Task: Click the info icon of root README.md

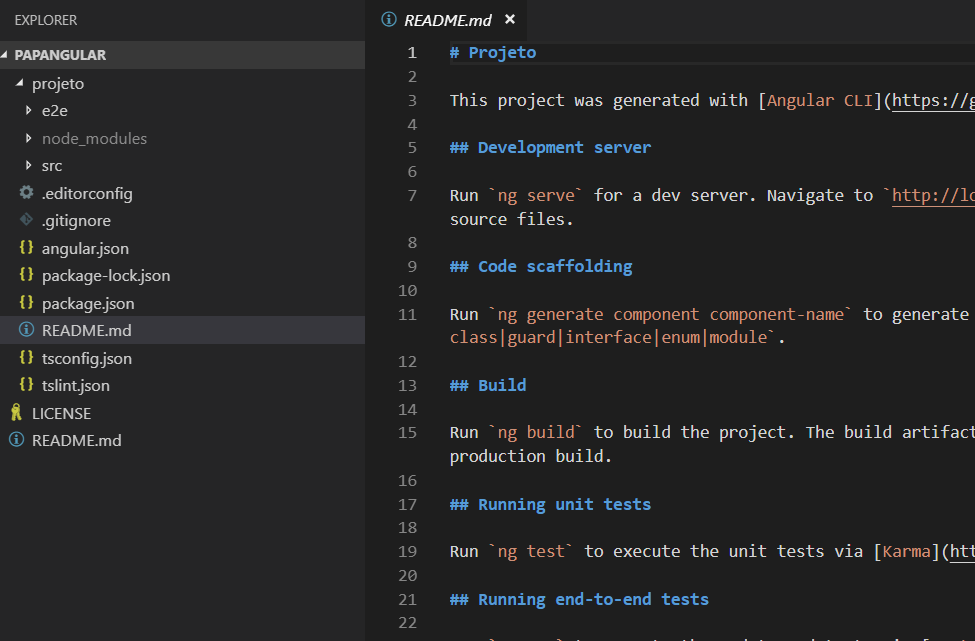Action: (x=16, y=440)
